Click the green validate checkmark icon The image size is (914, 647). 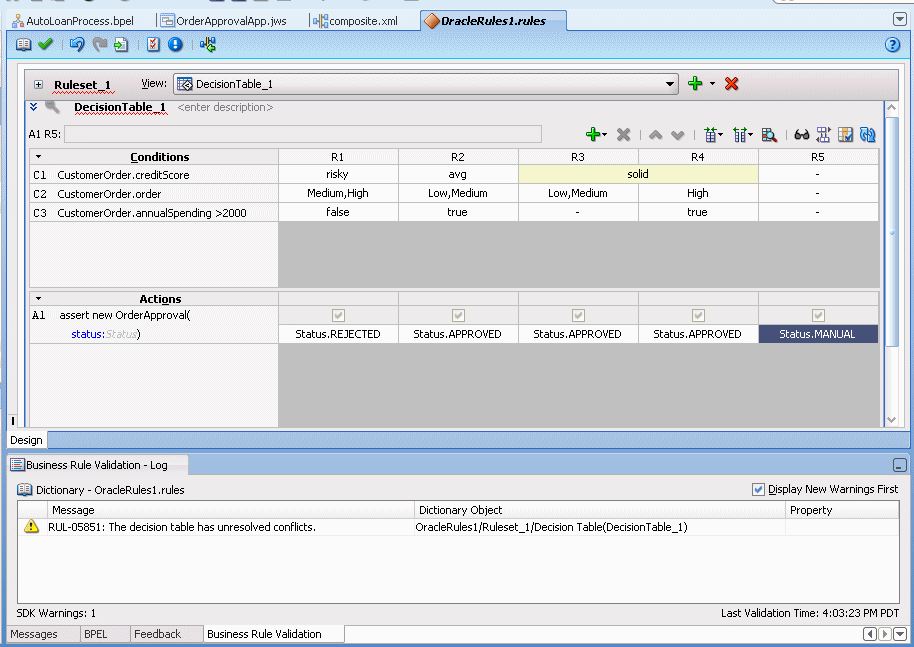45,44
